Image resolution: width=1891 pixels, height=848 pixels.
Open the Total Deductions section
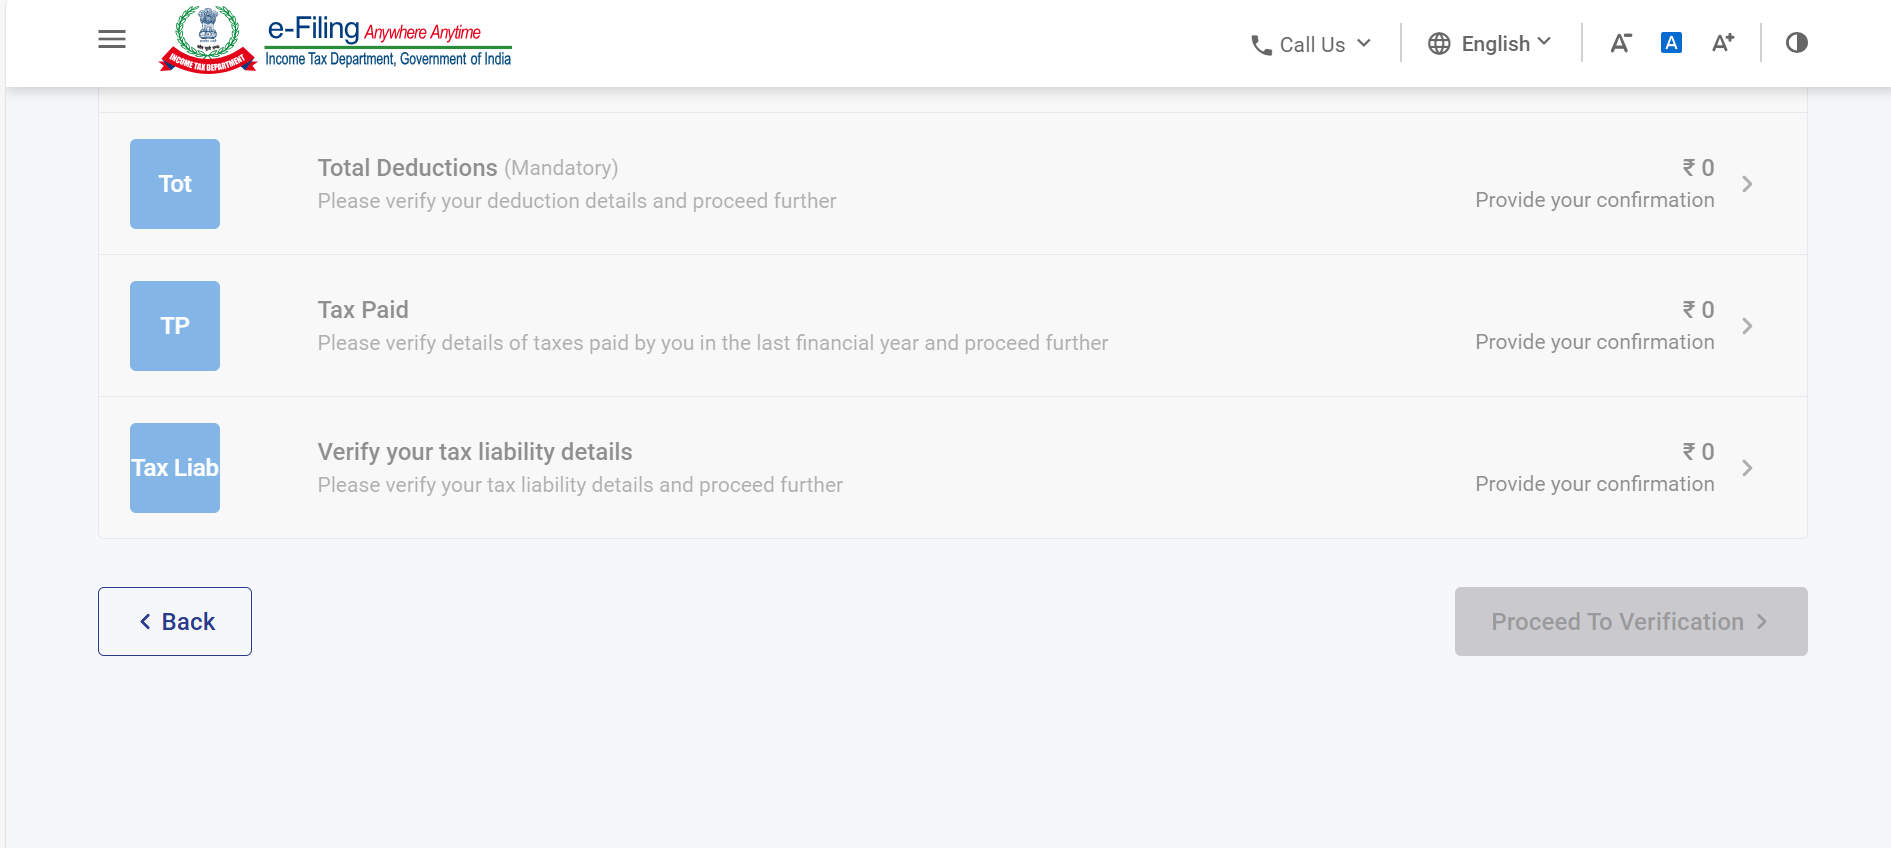pos(407,168)
